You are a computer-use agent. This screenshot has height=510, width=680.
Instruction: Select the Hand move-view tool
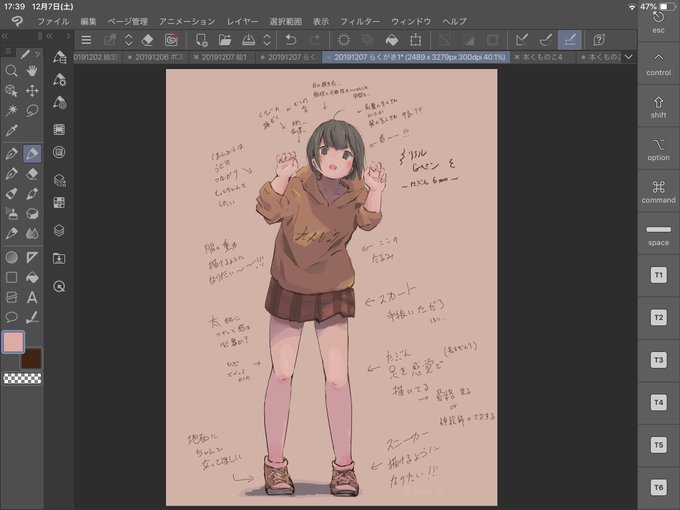point(32,71)
